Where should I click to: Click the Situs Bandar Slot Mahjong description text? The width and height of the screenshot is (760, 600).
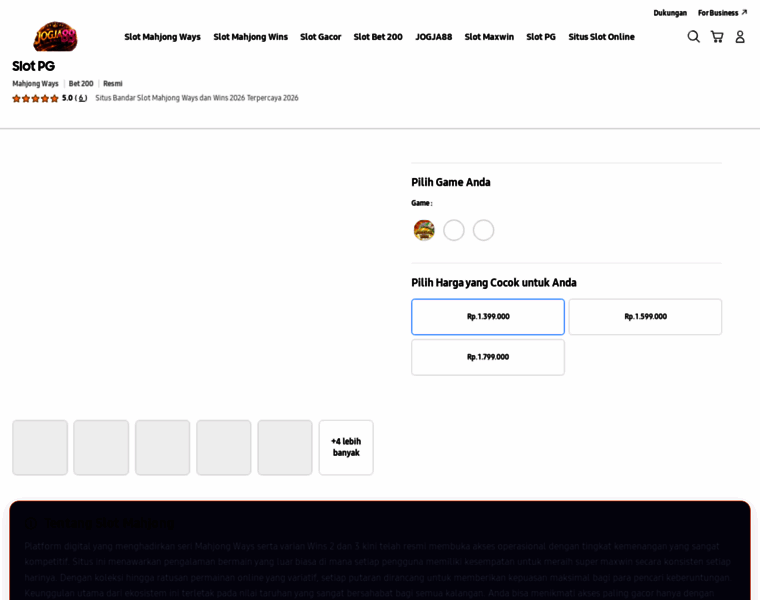(197, 98)
